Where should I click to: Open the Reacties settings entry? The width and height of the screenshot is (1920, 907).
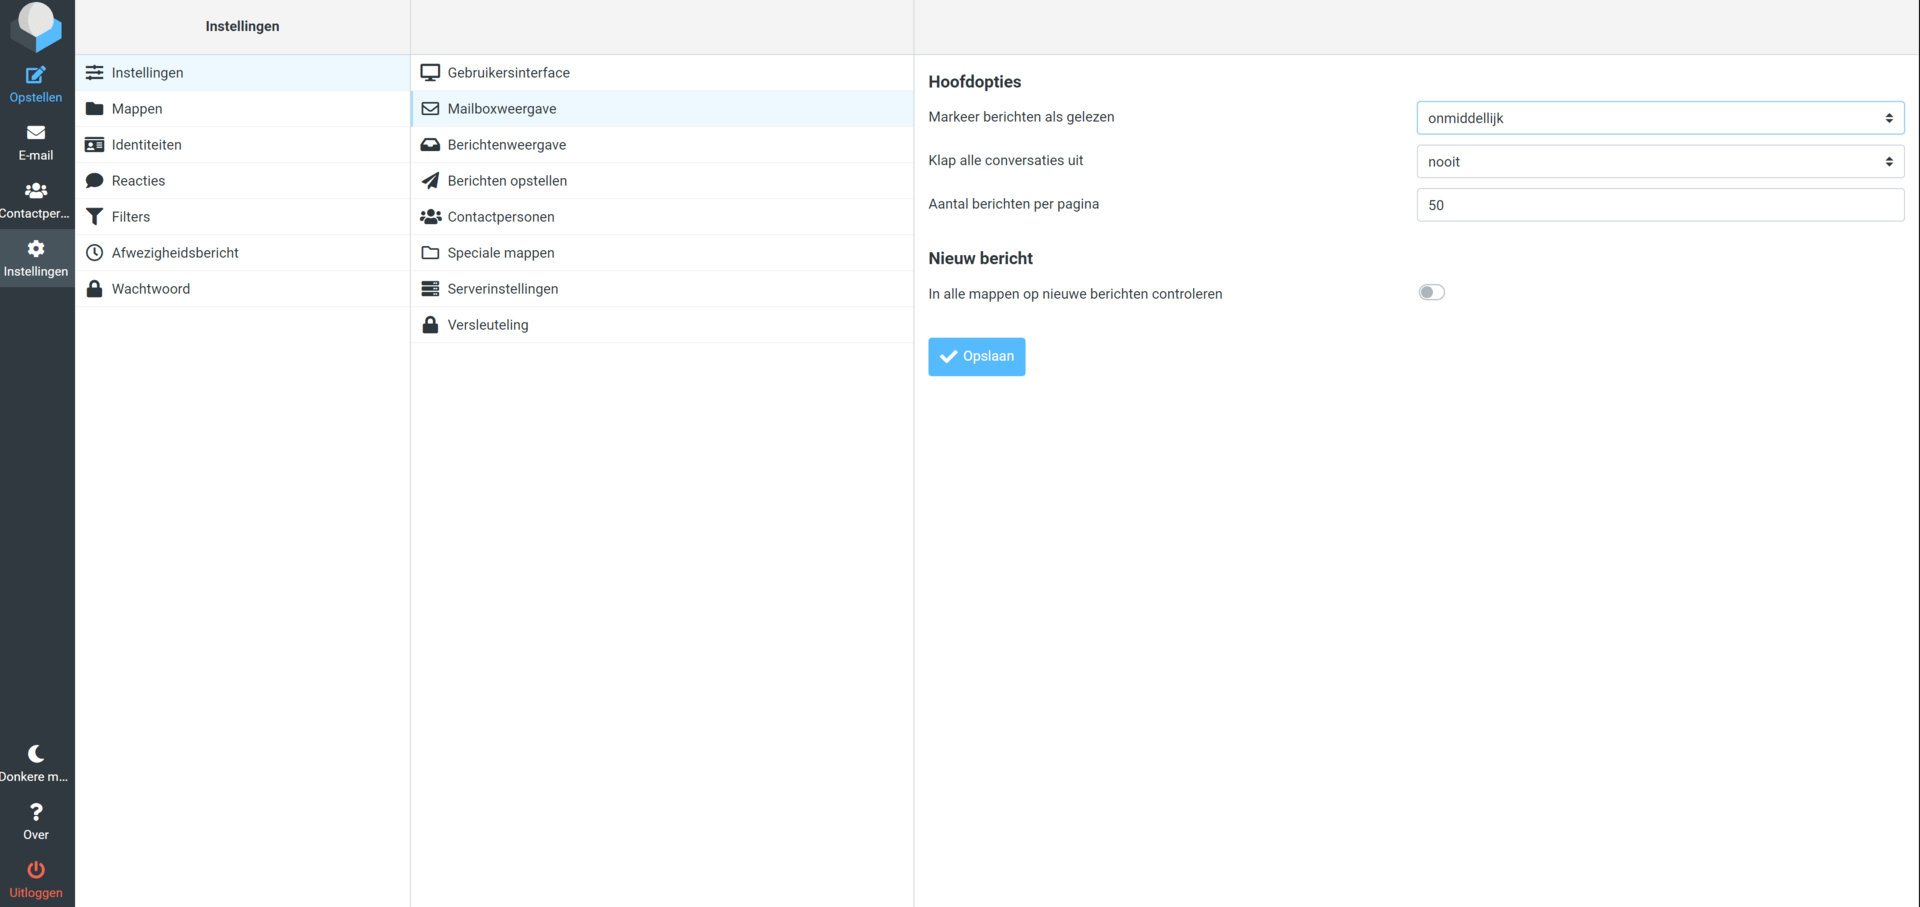[242, 181]
